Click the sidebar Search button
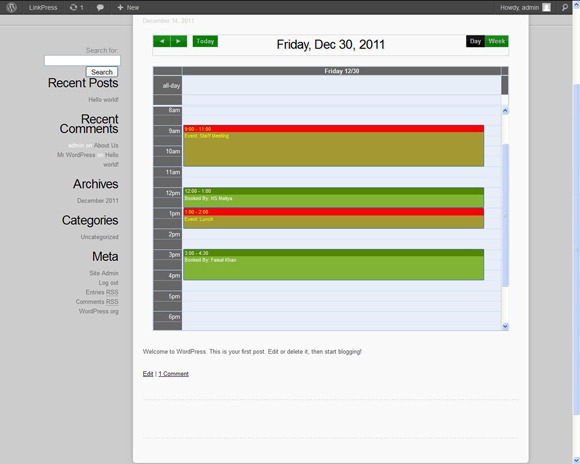The height and width of the screenshot is (464, 580). [x=102, y=72]
